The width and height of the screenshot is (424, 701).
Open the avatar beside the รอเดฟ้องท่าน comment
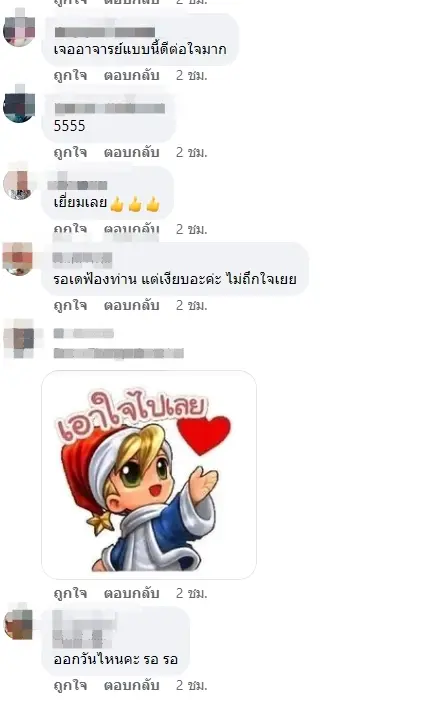point(18,258)
